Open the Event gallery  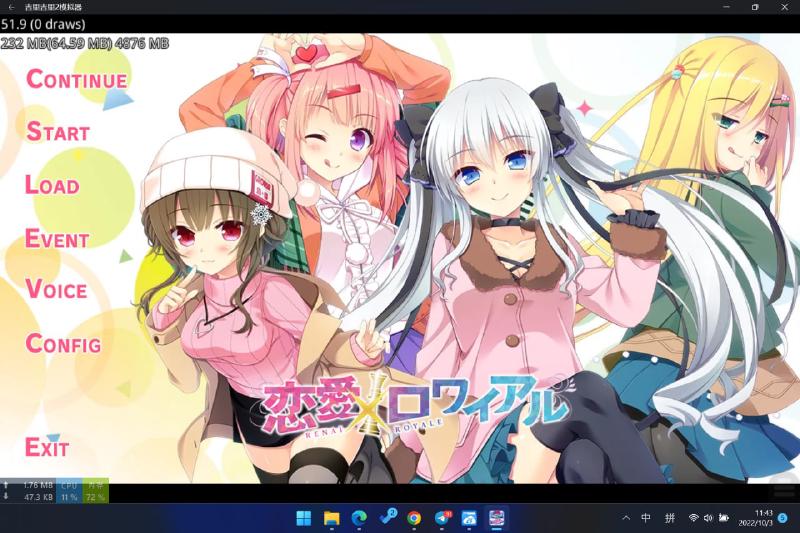[x=57, y=239]
